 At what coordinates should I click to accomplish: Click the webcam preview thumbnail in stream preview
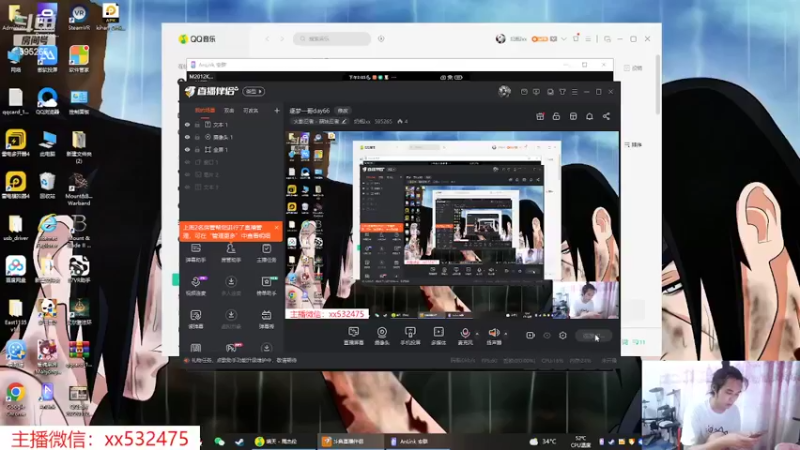coord(586,300)
